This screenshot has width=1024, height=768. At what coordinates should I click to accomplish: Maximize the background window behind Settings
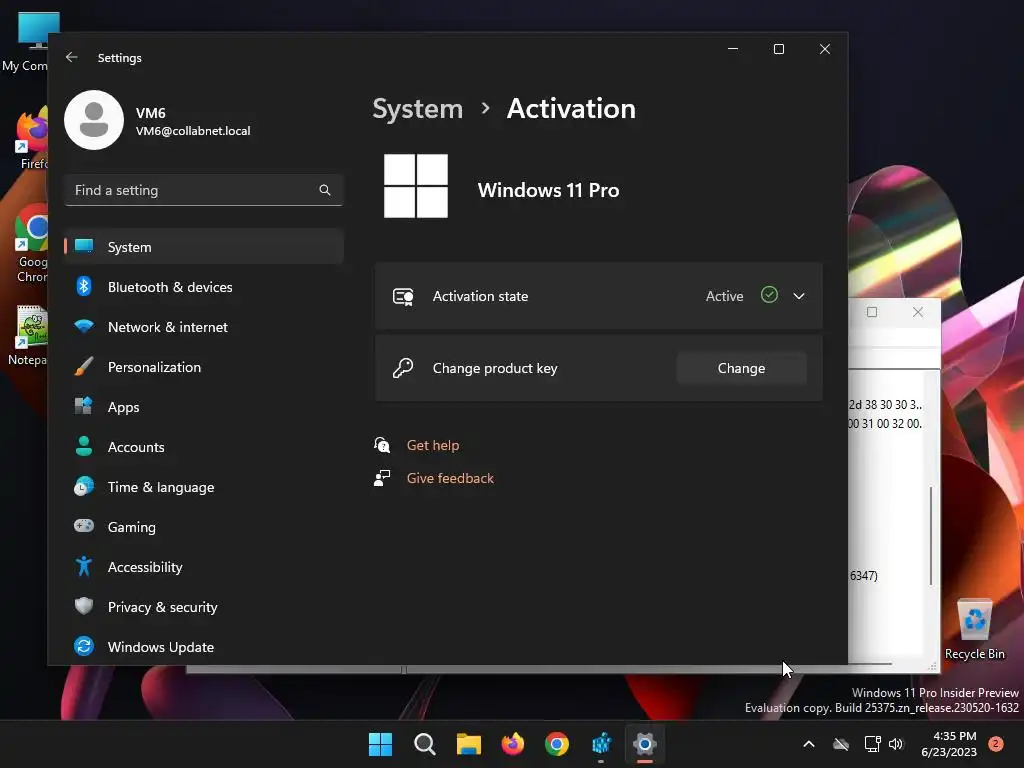pos(872,312)
